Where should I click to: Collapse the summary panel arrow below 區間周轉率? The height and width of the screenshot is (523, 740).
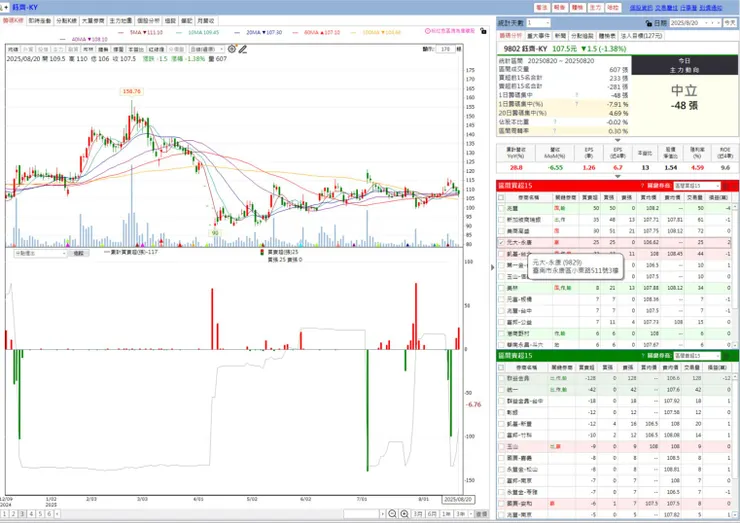(x=617, y=140)
